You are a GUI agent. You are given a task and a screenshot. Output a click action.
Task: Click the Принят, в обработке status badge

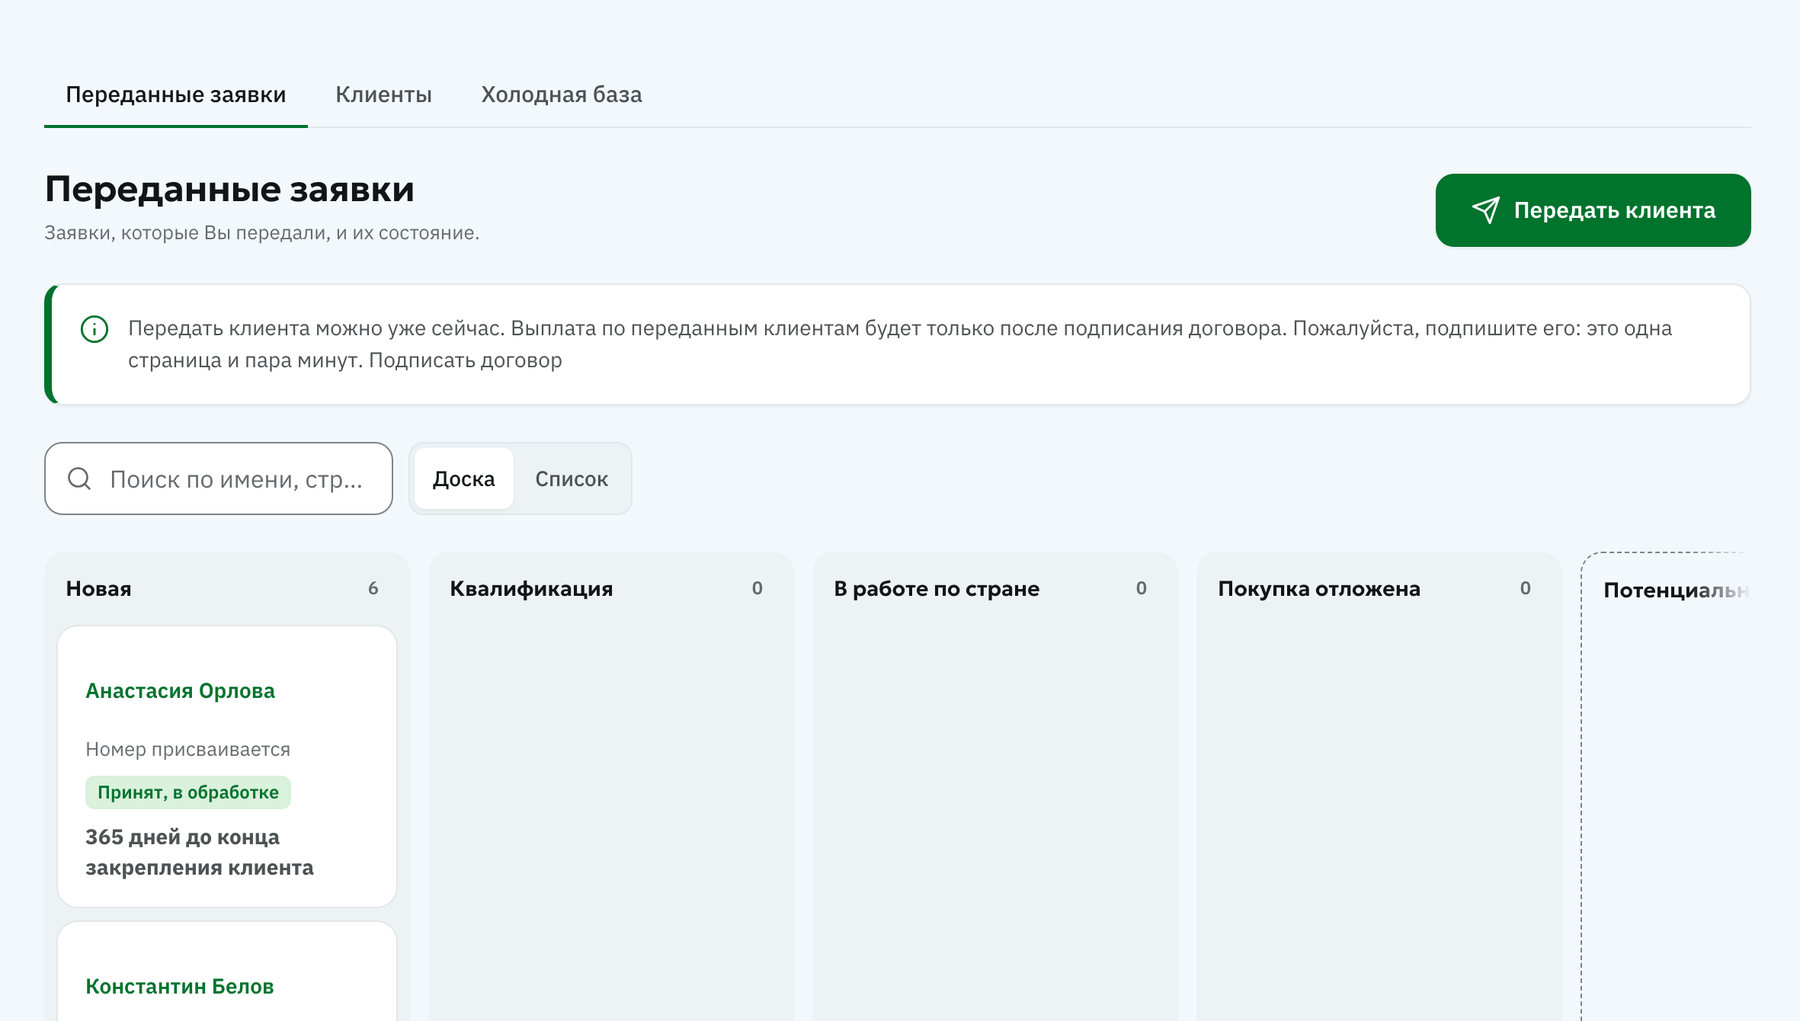188,793
